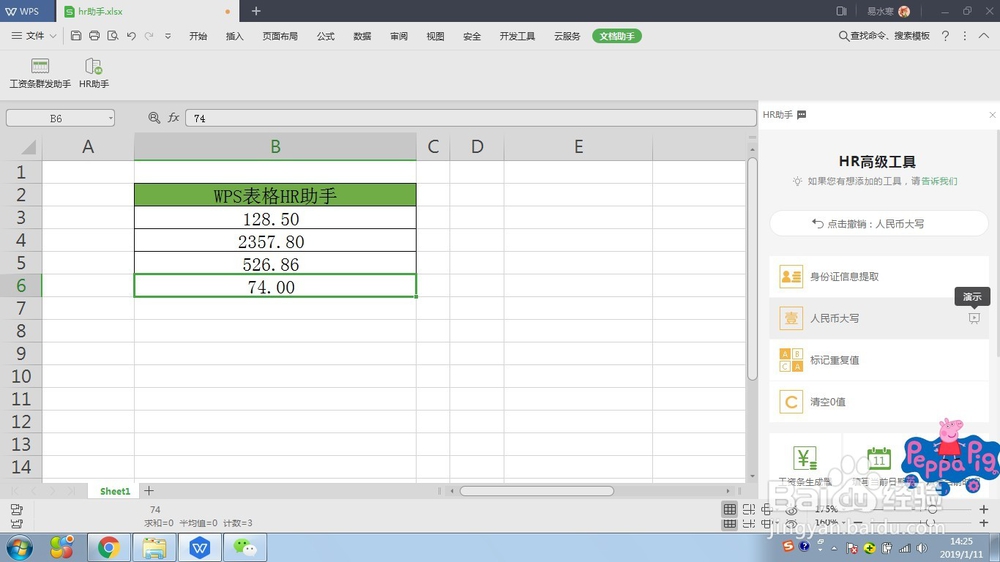Undo the last action
The width and height of the screenshot is (1000, 562).
pyautogui.click(x=131, y=36)
